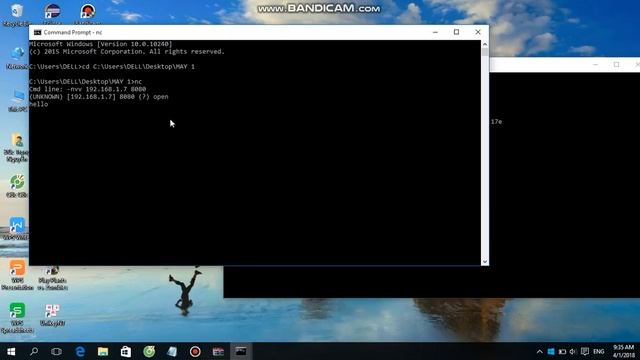Screen dimensions: 640x360
Task: Select This PC desktop icon
Action: [x=17, y=101]
